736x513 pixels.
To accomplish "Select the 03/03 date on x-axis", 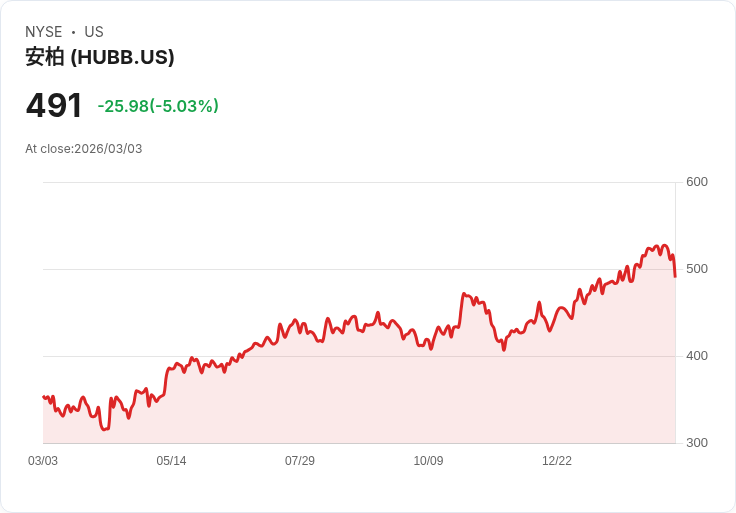I will pos(43,461).
